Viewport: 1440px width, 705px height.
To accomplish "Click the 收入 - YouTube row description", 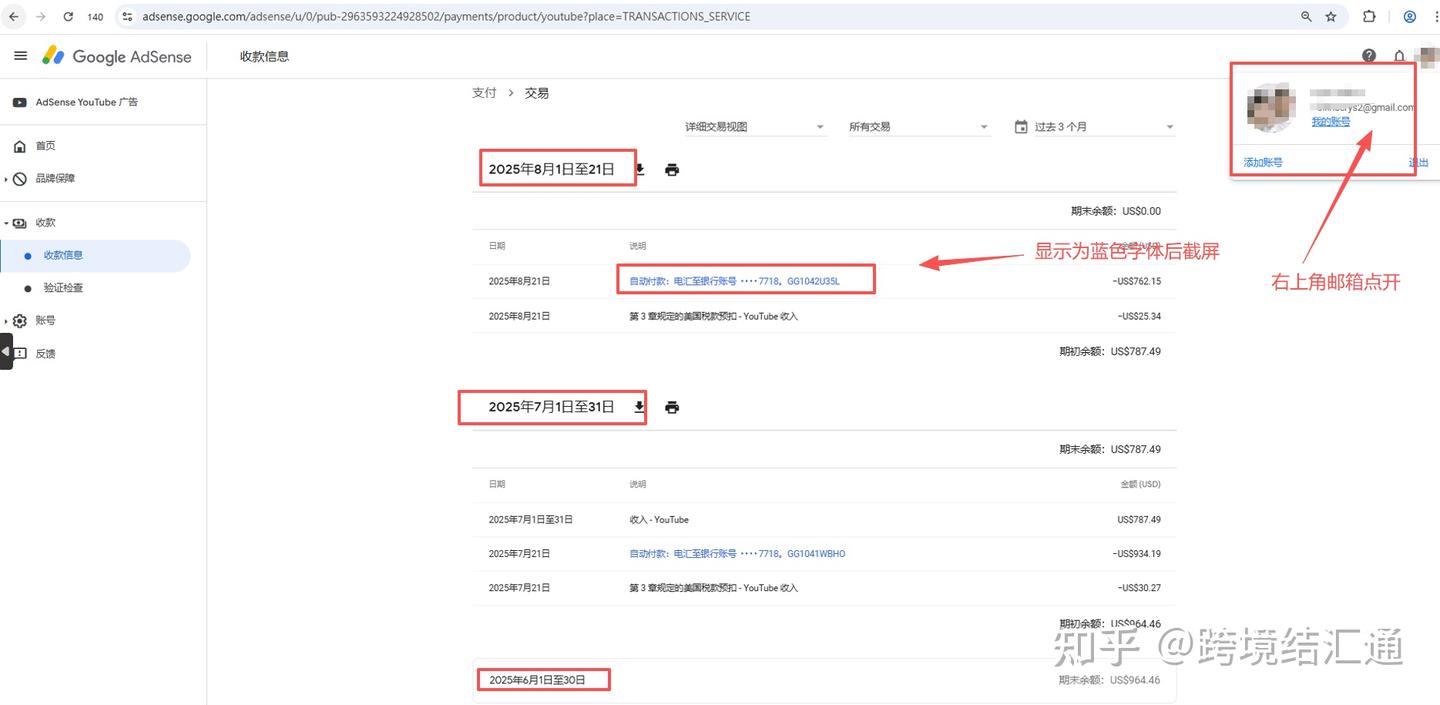I will tap(659, 519).
